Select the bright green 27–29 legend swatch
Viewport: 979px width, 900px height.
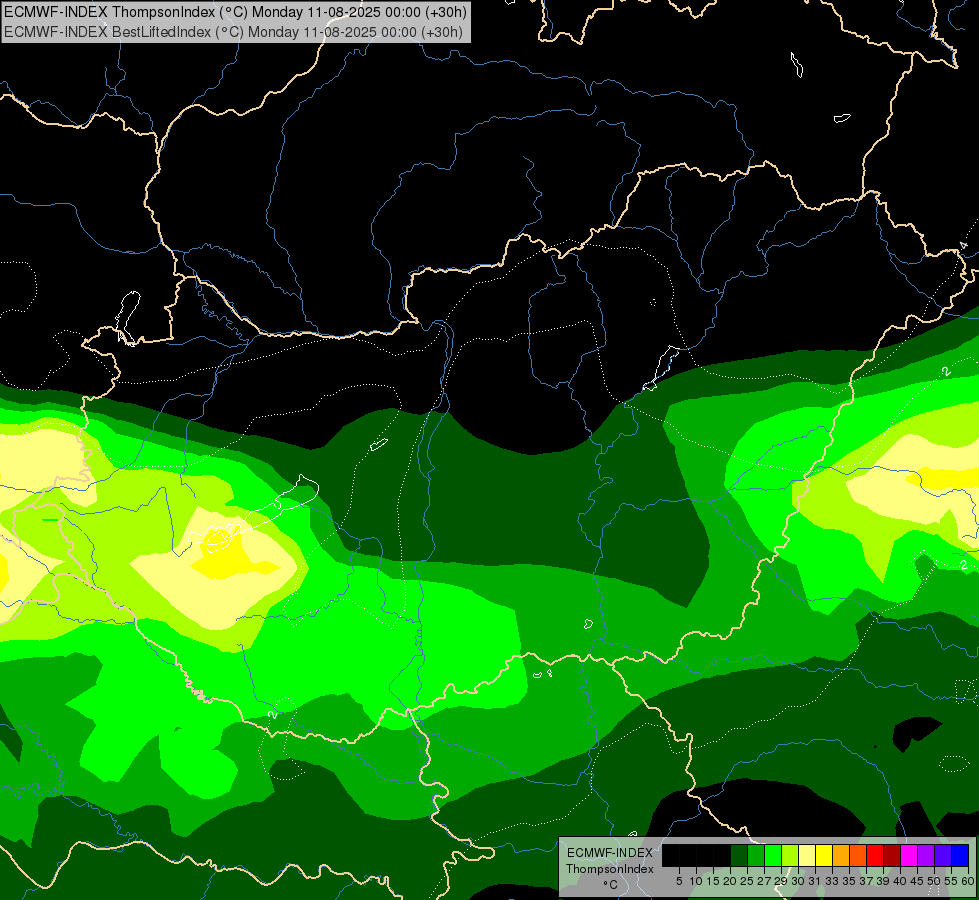click(x=773, y=856)
